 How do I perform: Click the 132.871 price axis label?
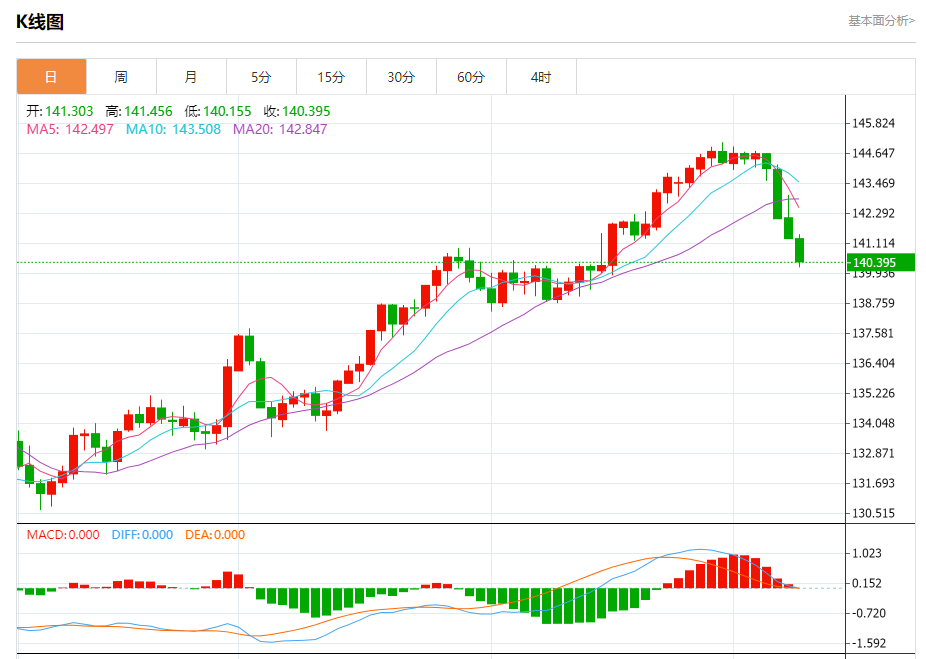tap(873, 454)
